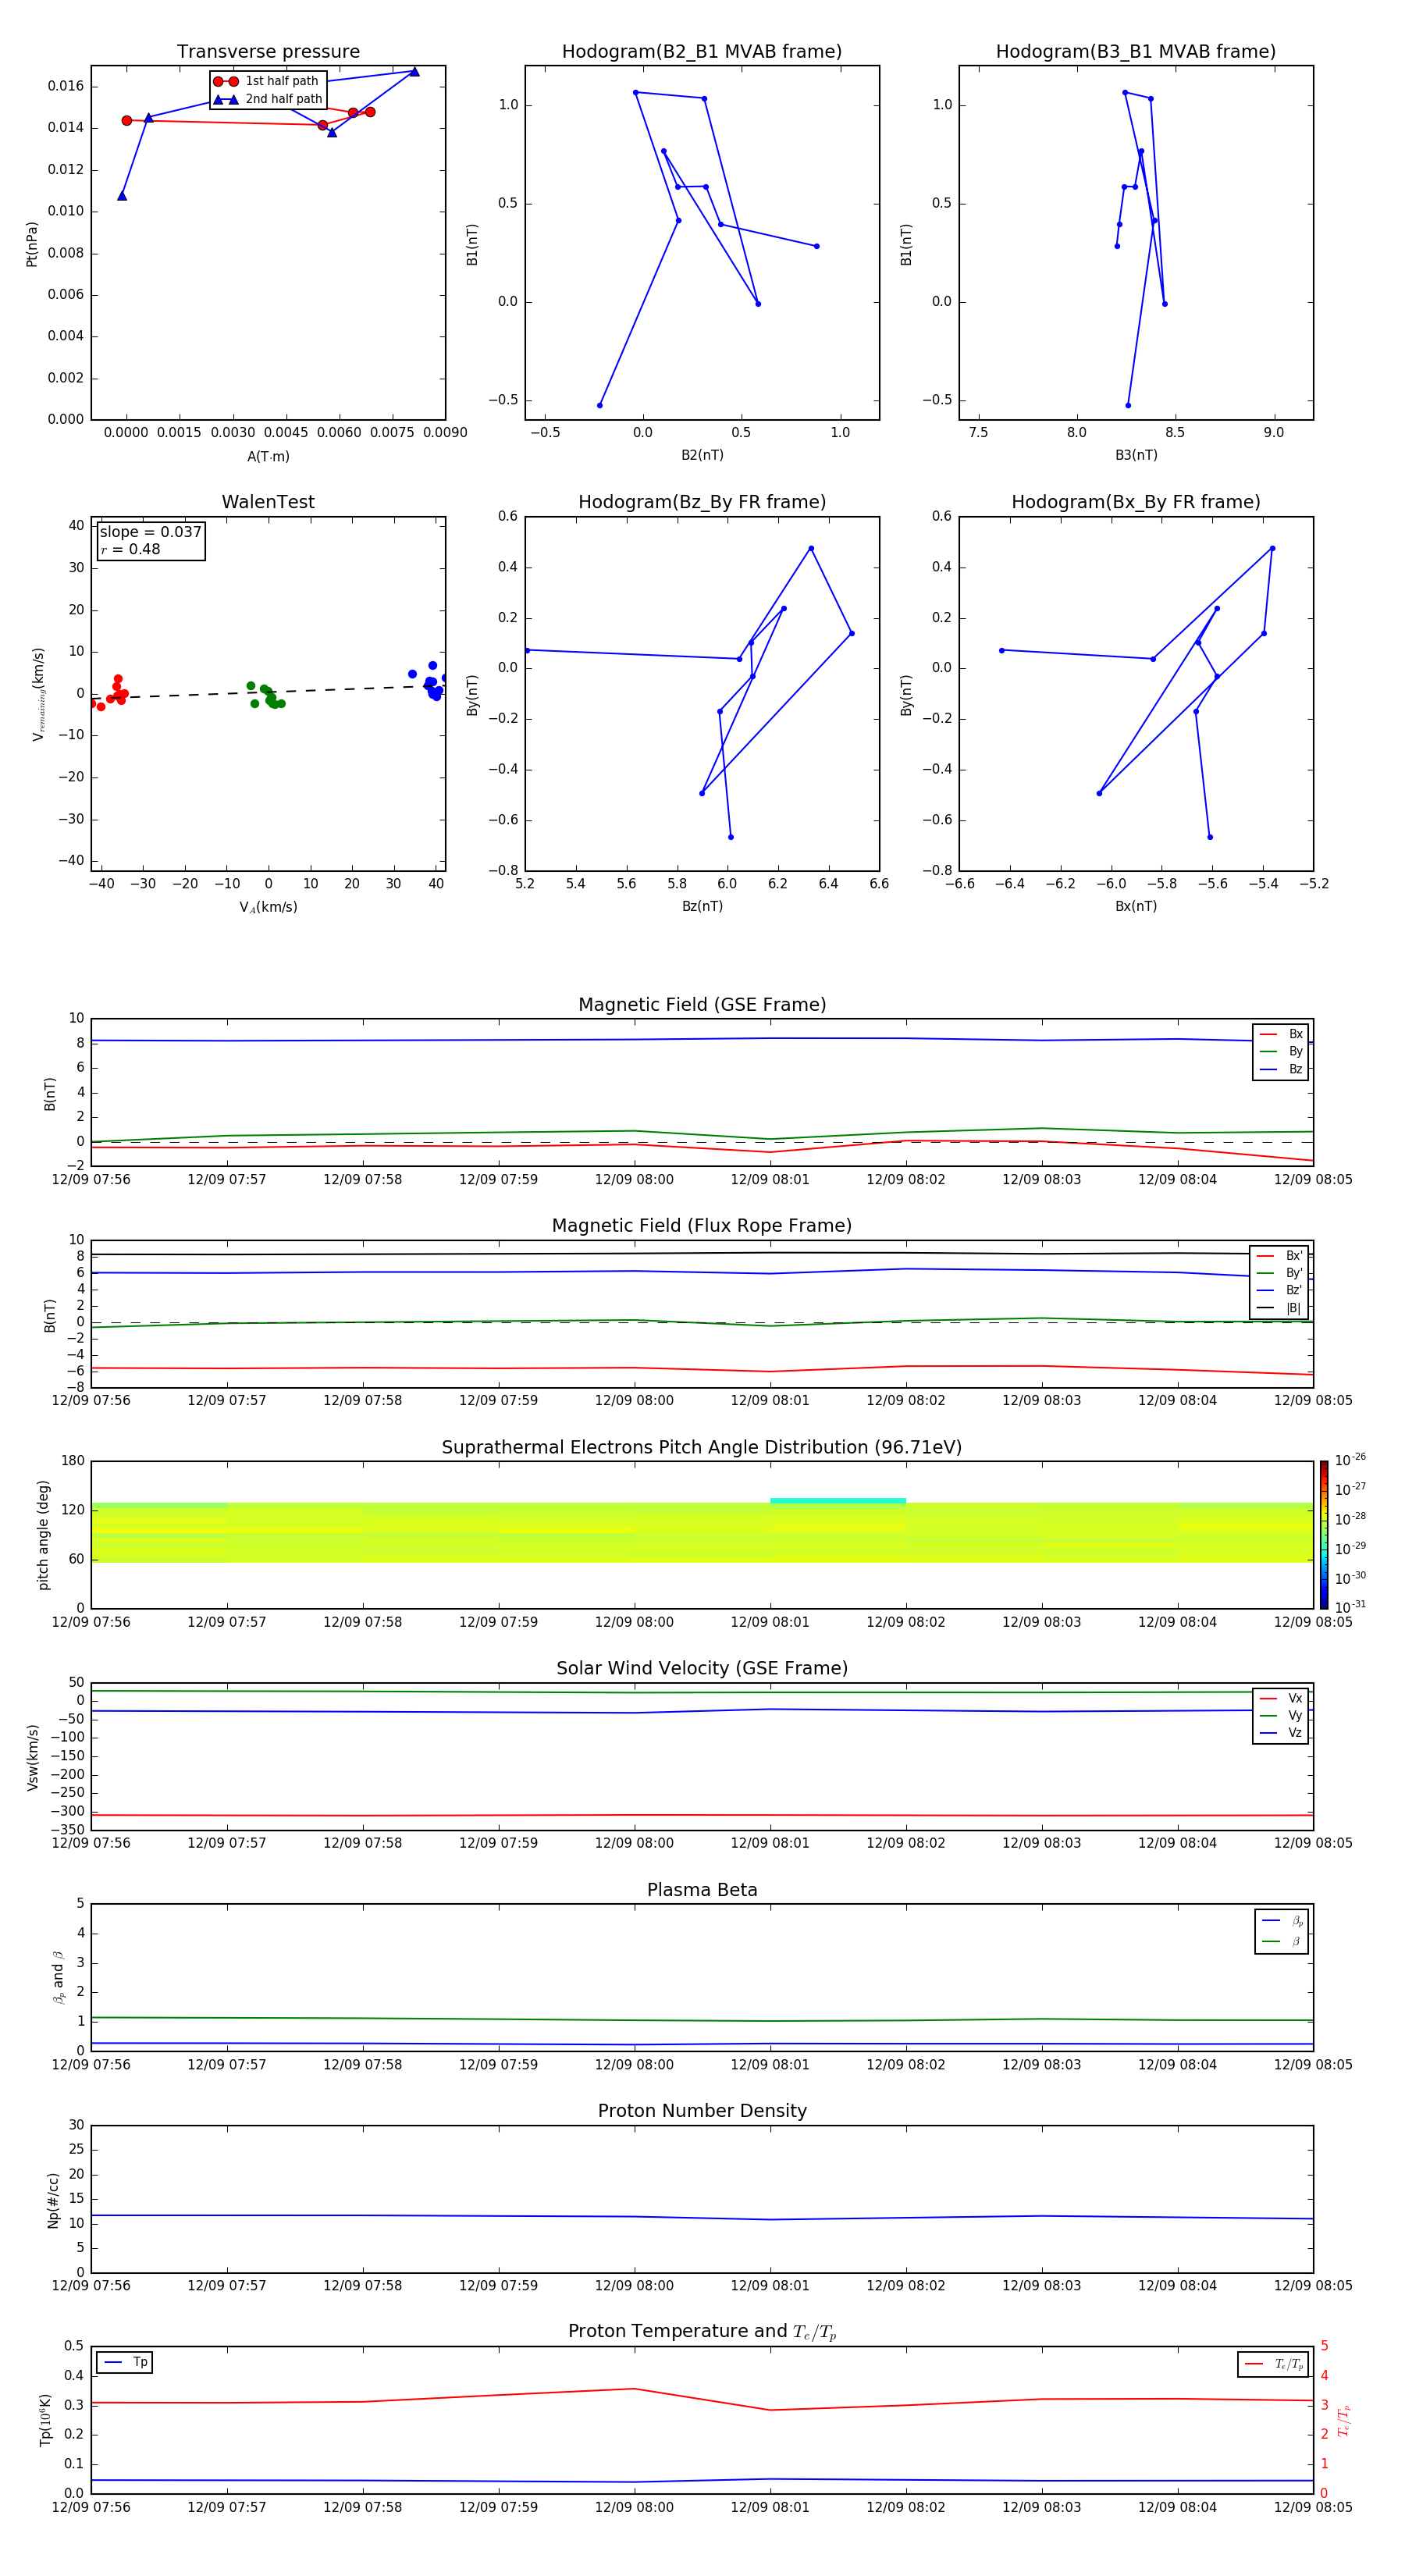This screenshot has width=1405, height=2576.
Task: Click the 'B2(nT)' x-axis label
Action: point(702,455)
